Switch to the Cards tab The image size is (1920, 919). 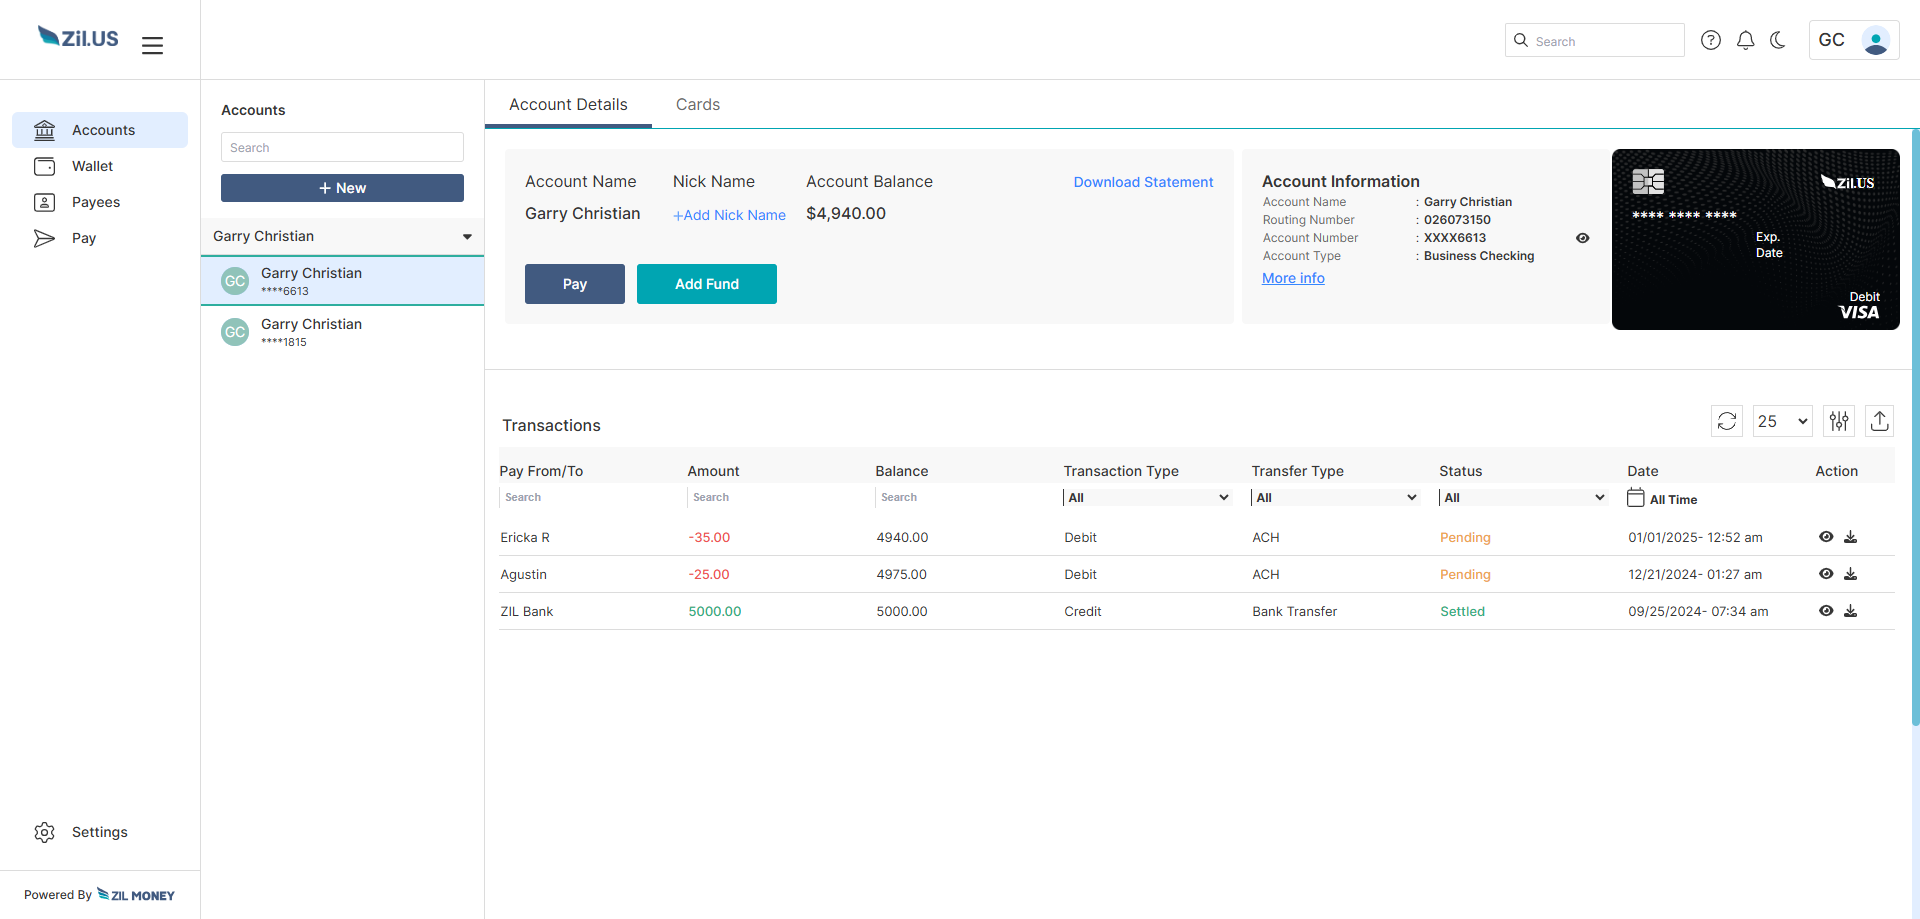click(x=697, y=105)
